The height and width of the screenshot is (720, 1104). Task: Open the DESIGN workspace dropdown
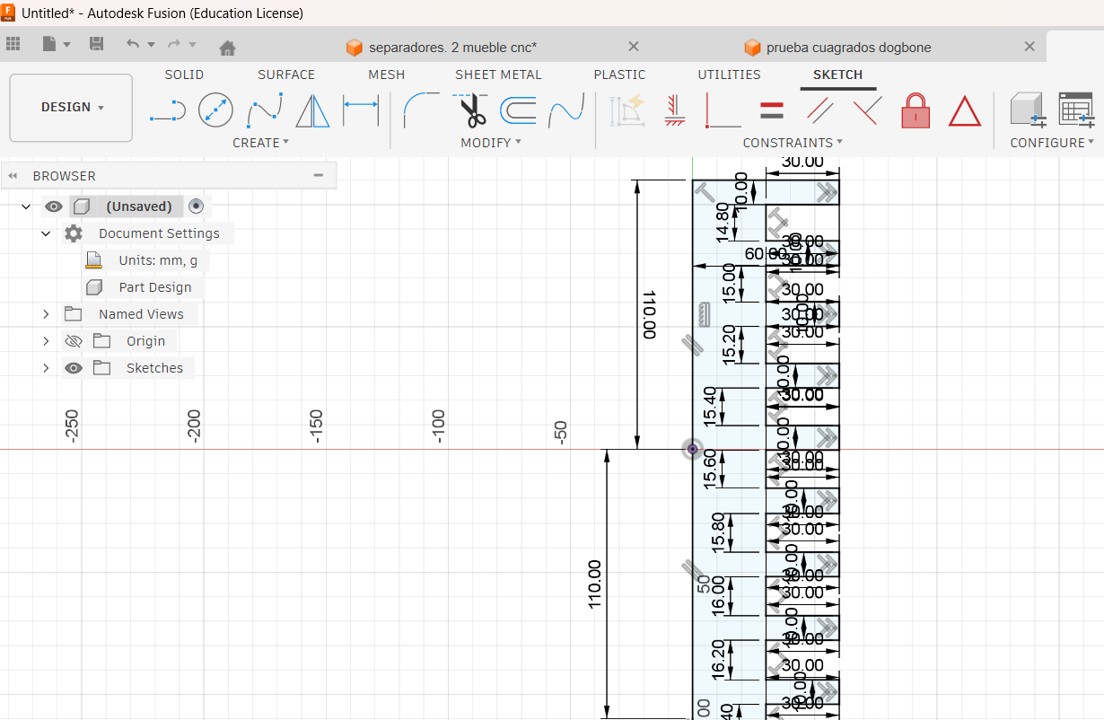pyautogui.click(x=71, y=108)
